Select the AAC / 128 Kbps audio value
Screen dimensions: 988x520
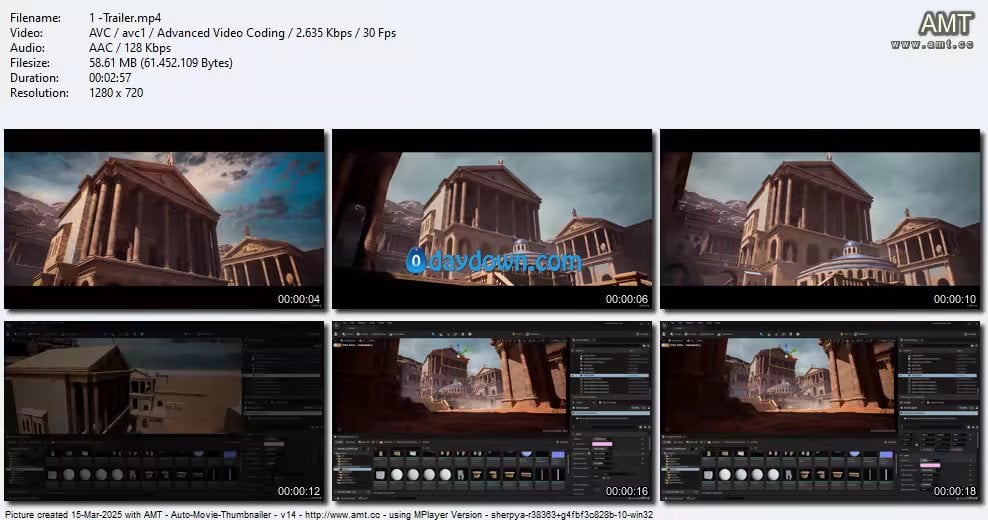click(130, 48)
